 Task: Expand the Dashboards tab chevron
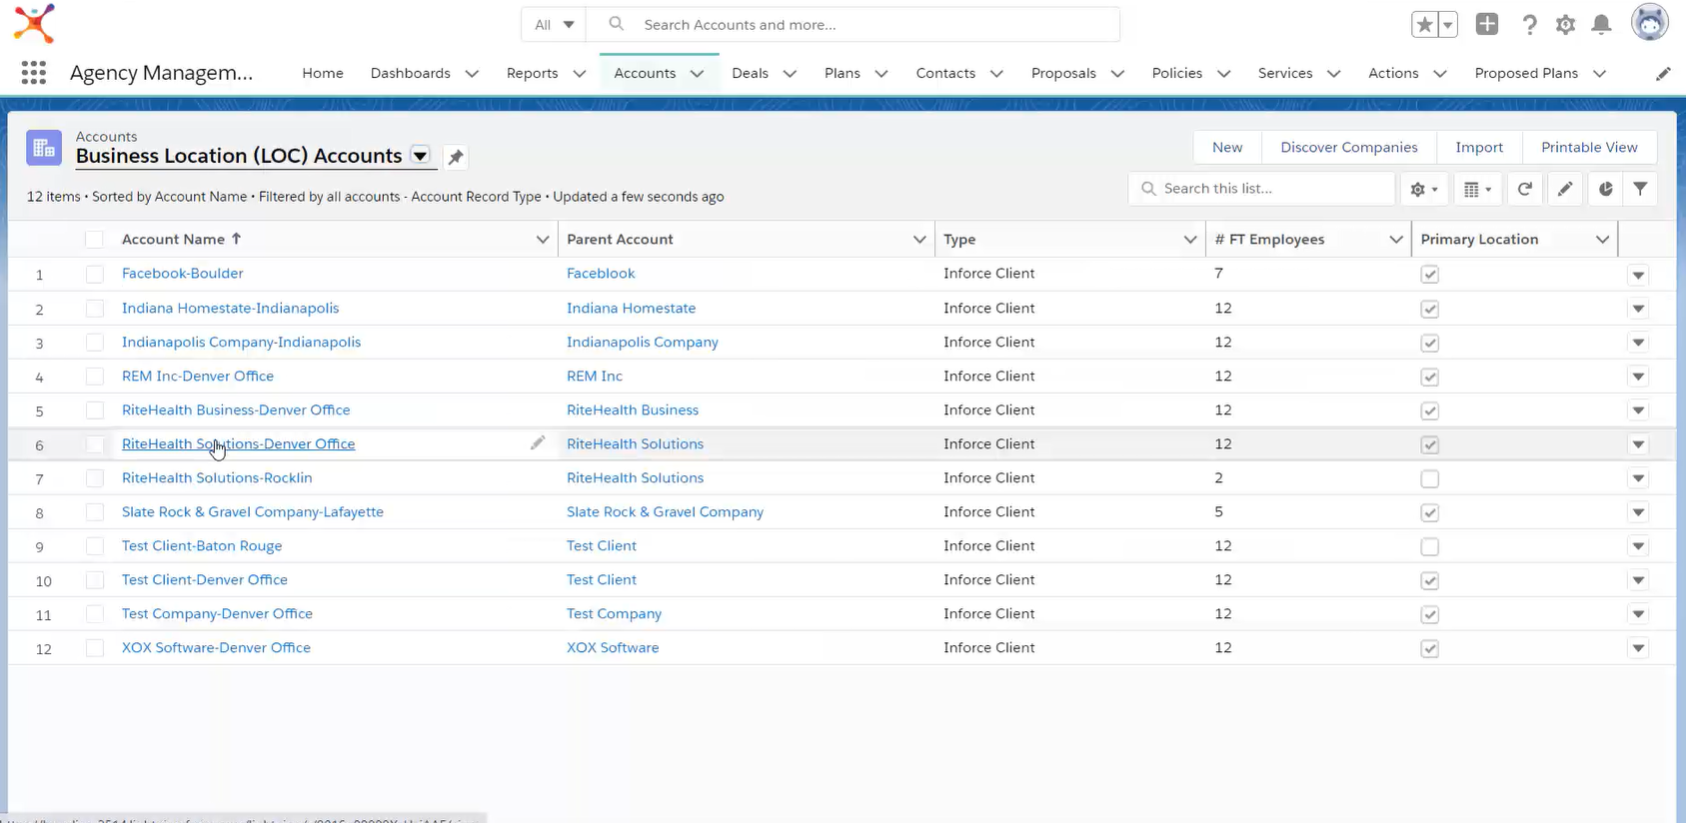click(x=472, y=74)
